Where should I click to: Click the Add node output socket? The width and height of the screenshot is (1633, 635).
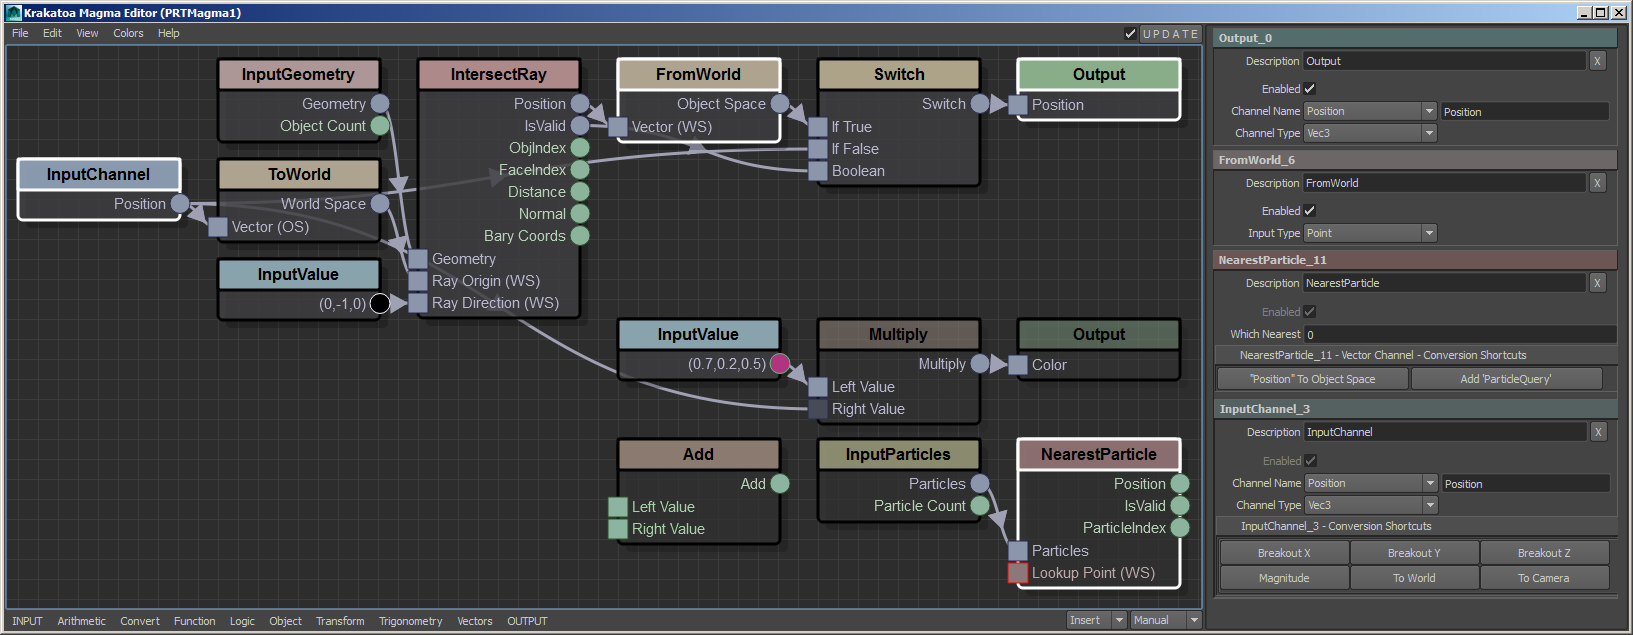coord(780,484)
